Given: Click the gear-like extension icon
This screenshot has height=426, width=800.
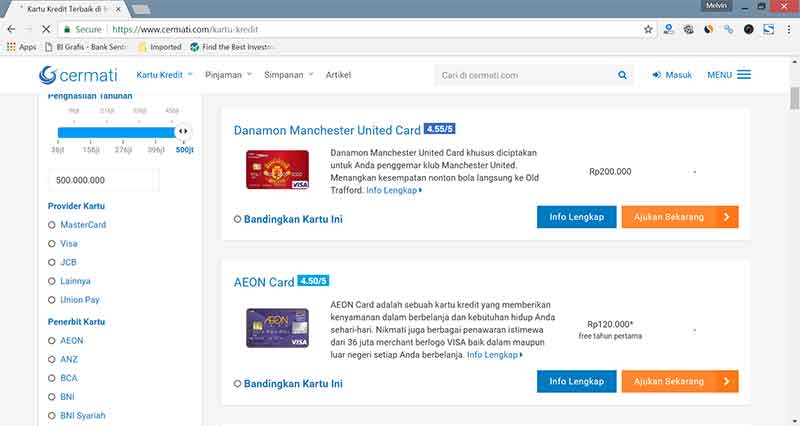Looking at the screenshot, I should 688,30.
